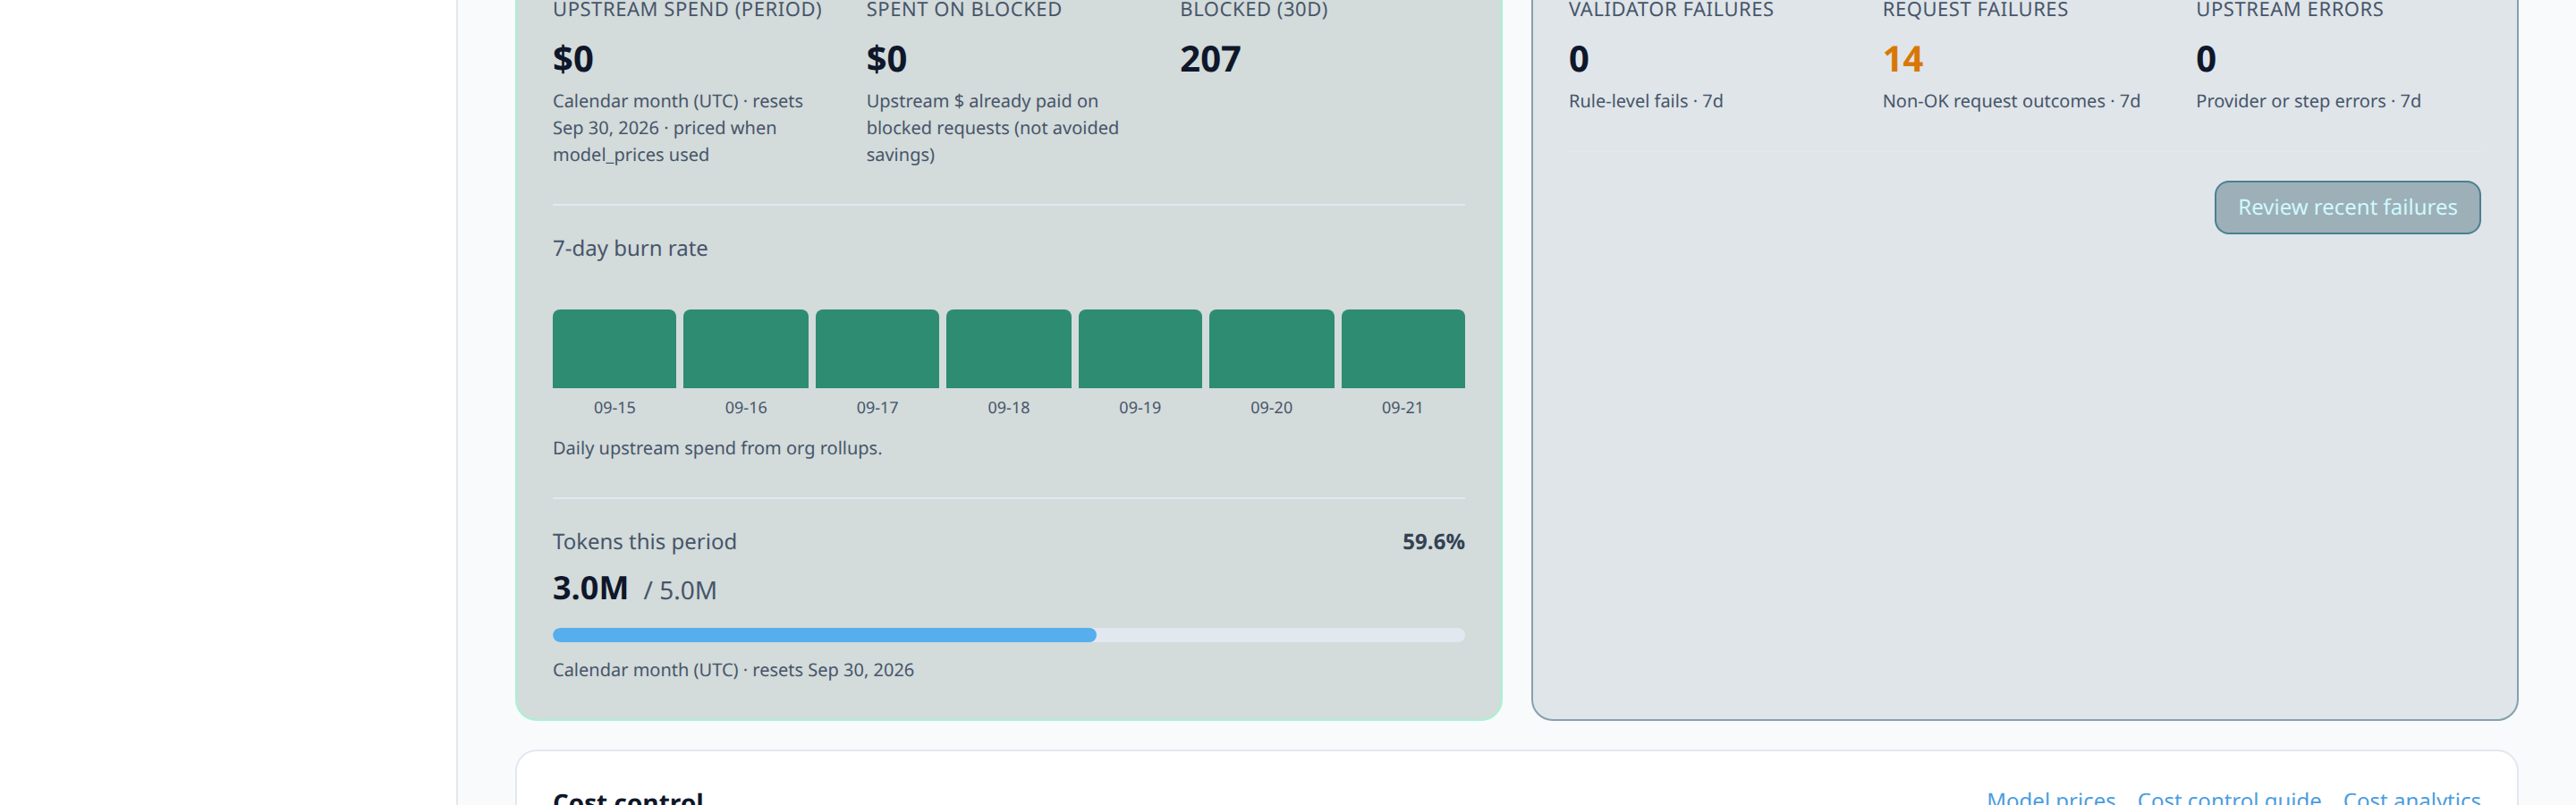Select the 09-15 burn rate bar

coord(614,348)
